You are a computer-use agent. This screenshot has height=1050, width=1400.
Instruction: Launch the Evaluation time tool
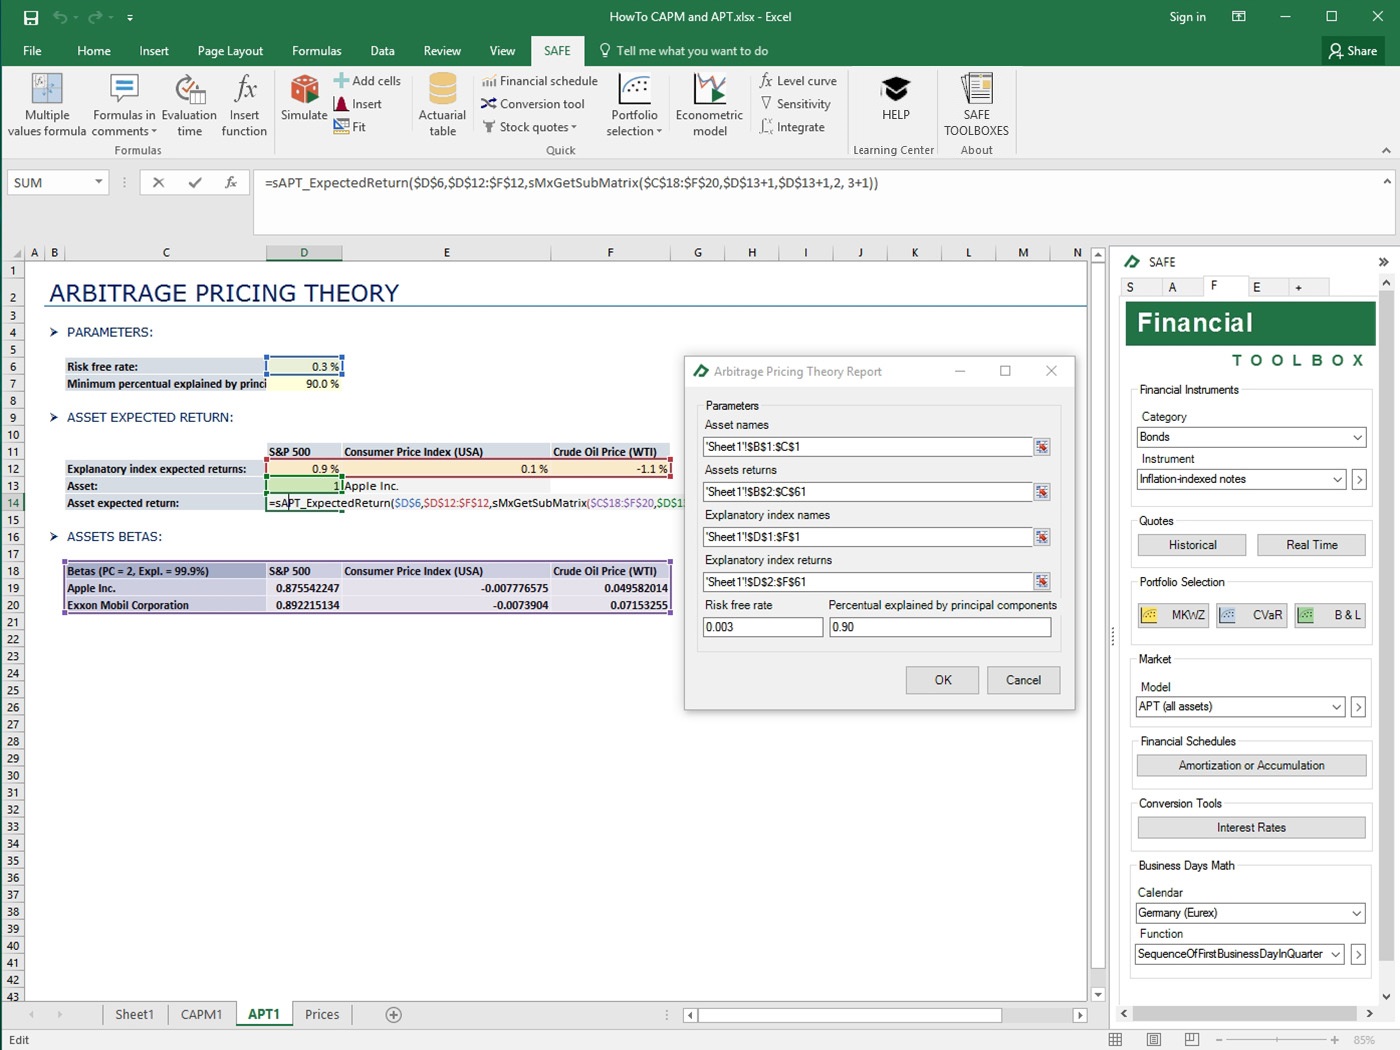point(189,105)
